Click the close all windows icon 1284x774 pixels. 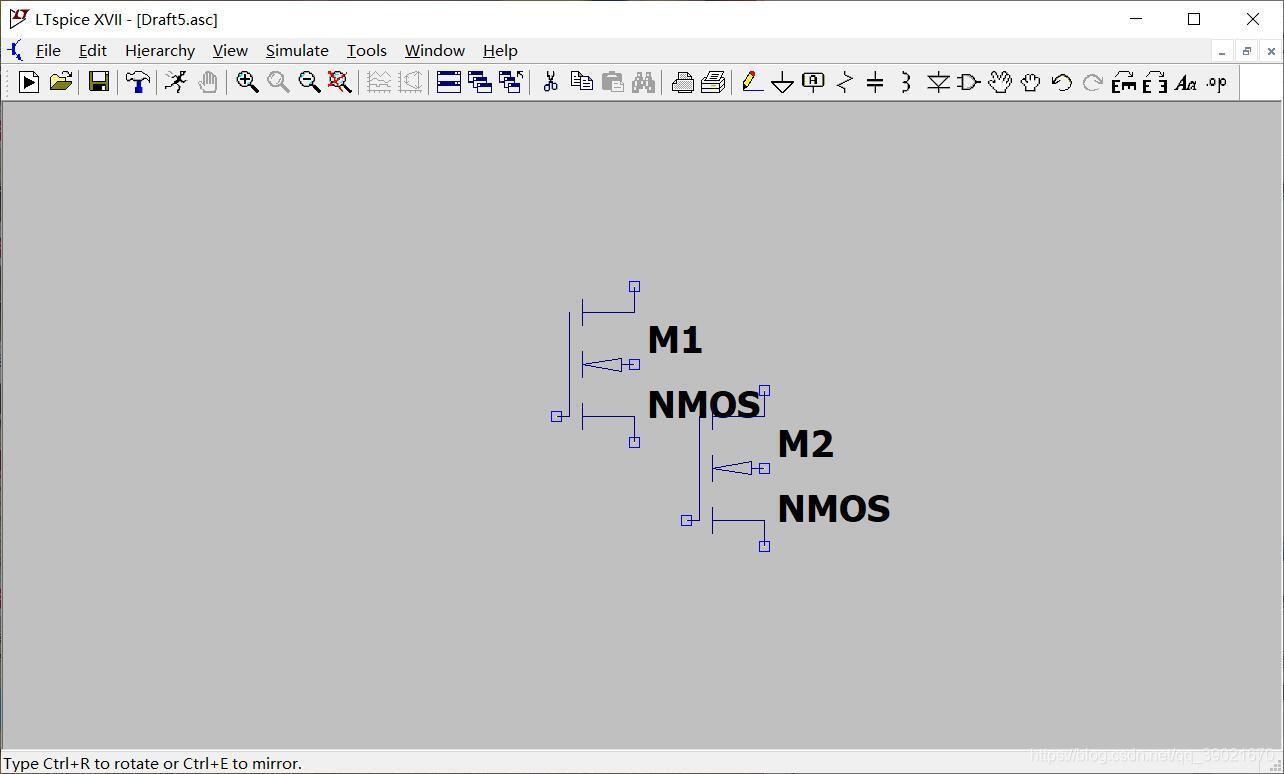tap(511, 82)
